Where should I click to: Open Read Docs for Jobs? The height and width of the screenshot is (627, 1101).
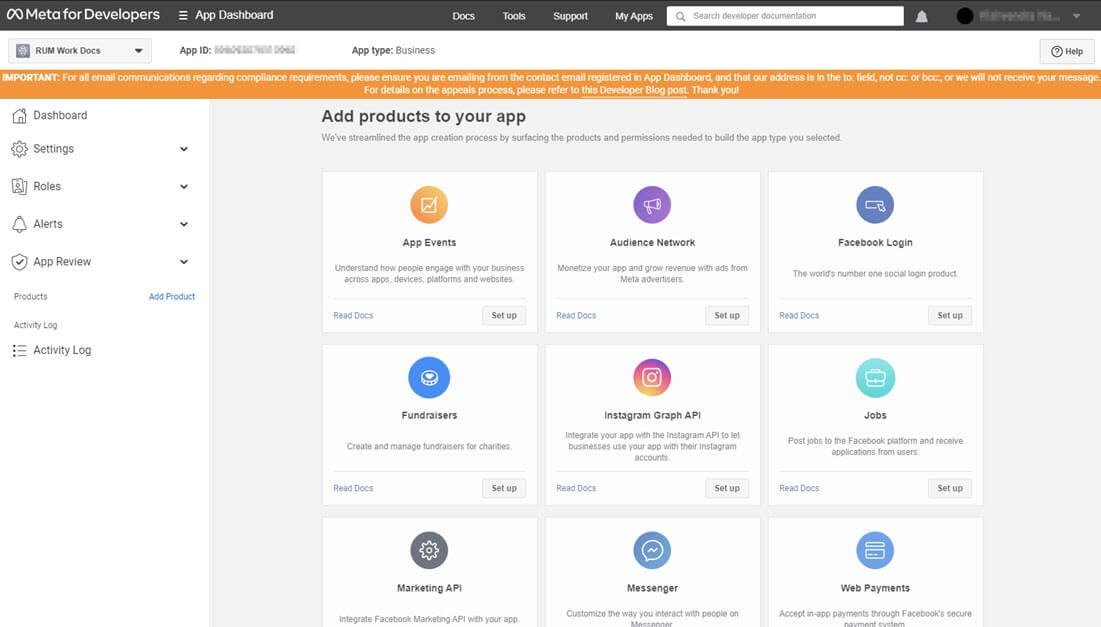coord(799,488)
